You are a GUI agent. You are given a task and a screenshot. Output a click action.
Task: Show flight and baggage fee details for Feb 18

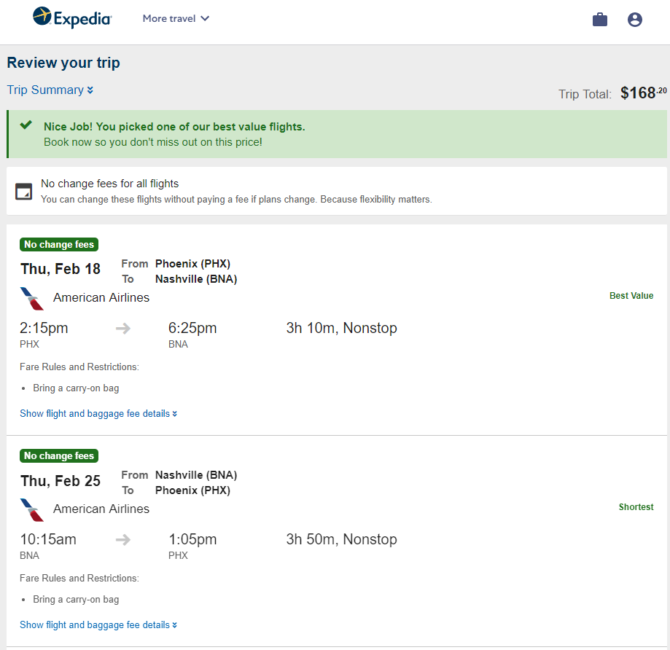click(x=98, y=413)
